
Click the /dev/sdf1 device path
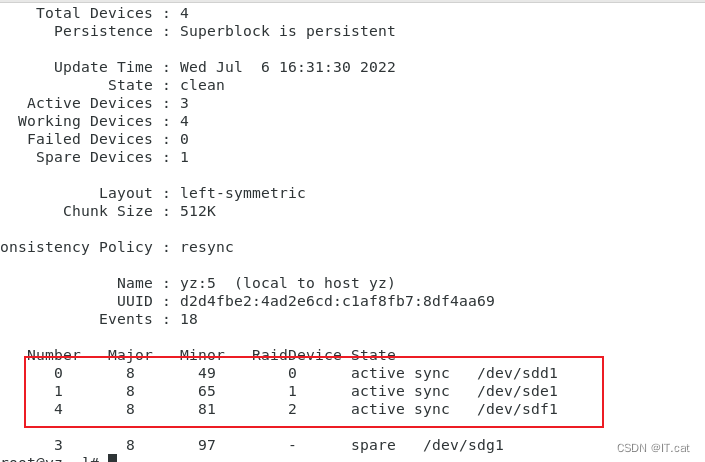point(517,409)
